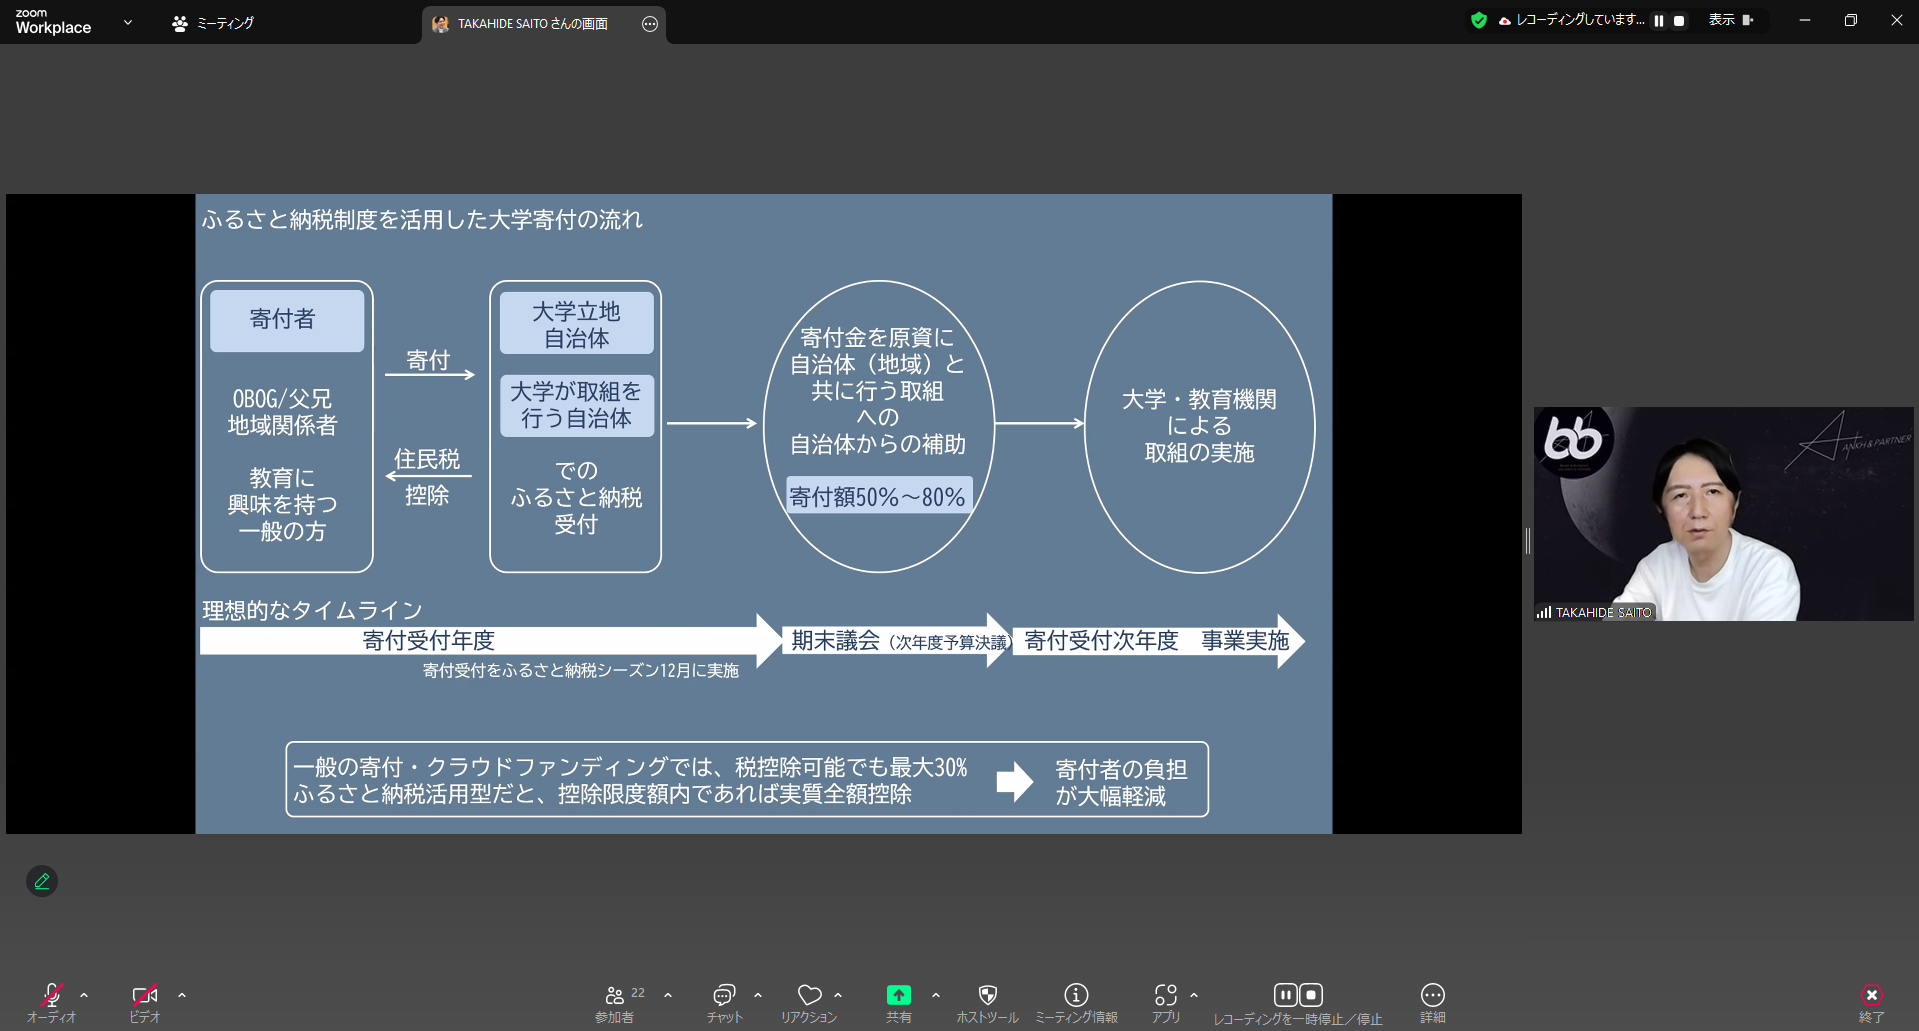Viewport: 1919px width, 1031px height.
Task: Show meeting information
Action: click(1076, 1003)
